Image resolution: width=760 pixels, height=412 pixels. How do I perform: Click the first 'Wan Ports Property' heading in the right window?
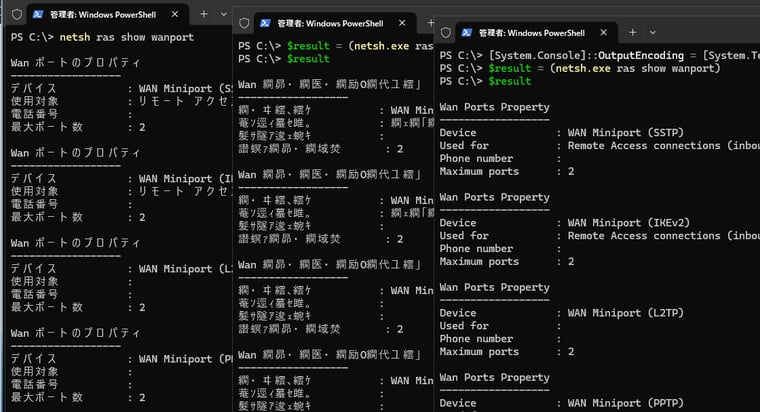[x=494, y=107]
